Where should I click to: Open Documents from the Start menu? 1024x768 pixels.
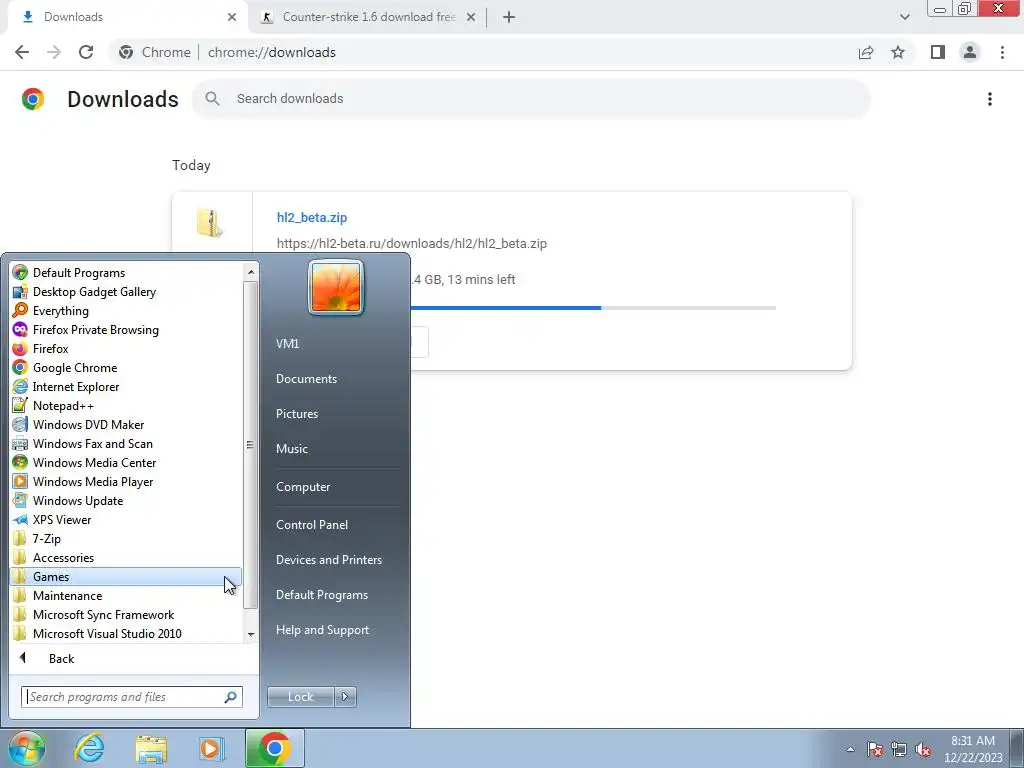click(306, 379)
